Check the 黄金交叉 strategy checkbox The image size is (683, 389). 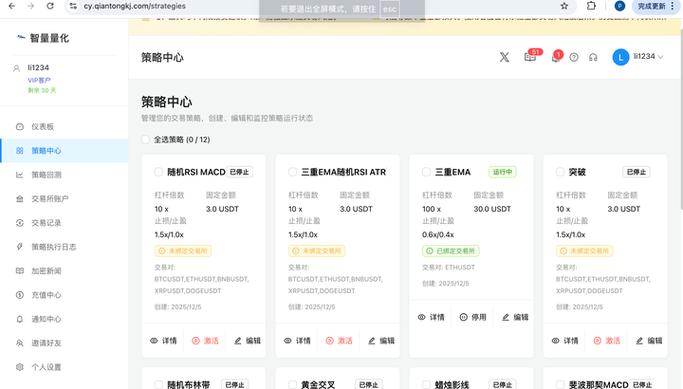point(292,384)
